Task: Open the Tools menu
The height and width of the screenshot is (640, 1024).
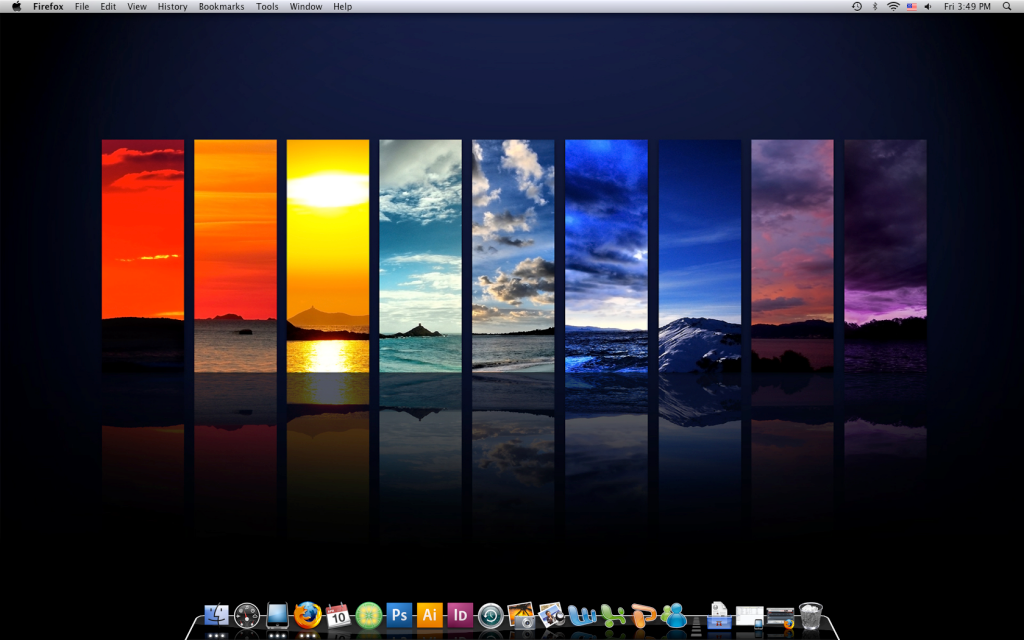Action: (267, 7)
